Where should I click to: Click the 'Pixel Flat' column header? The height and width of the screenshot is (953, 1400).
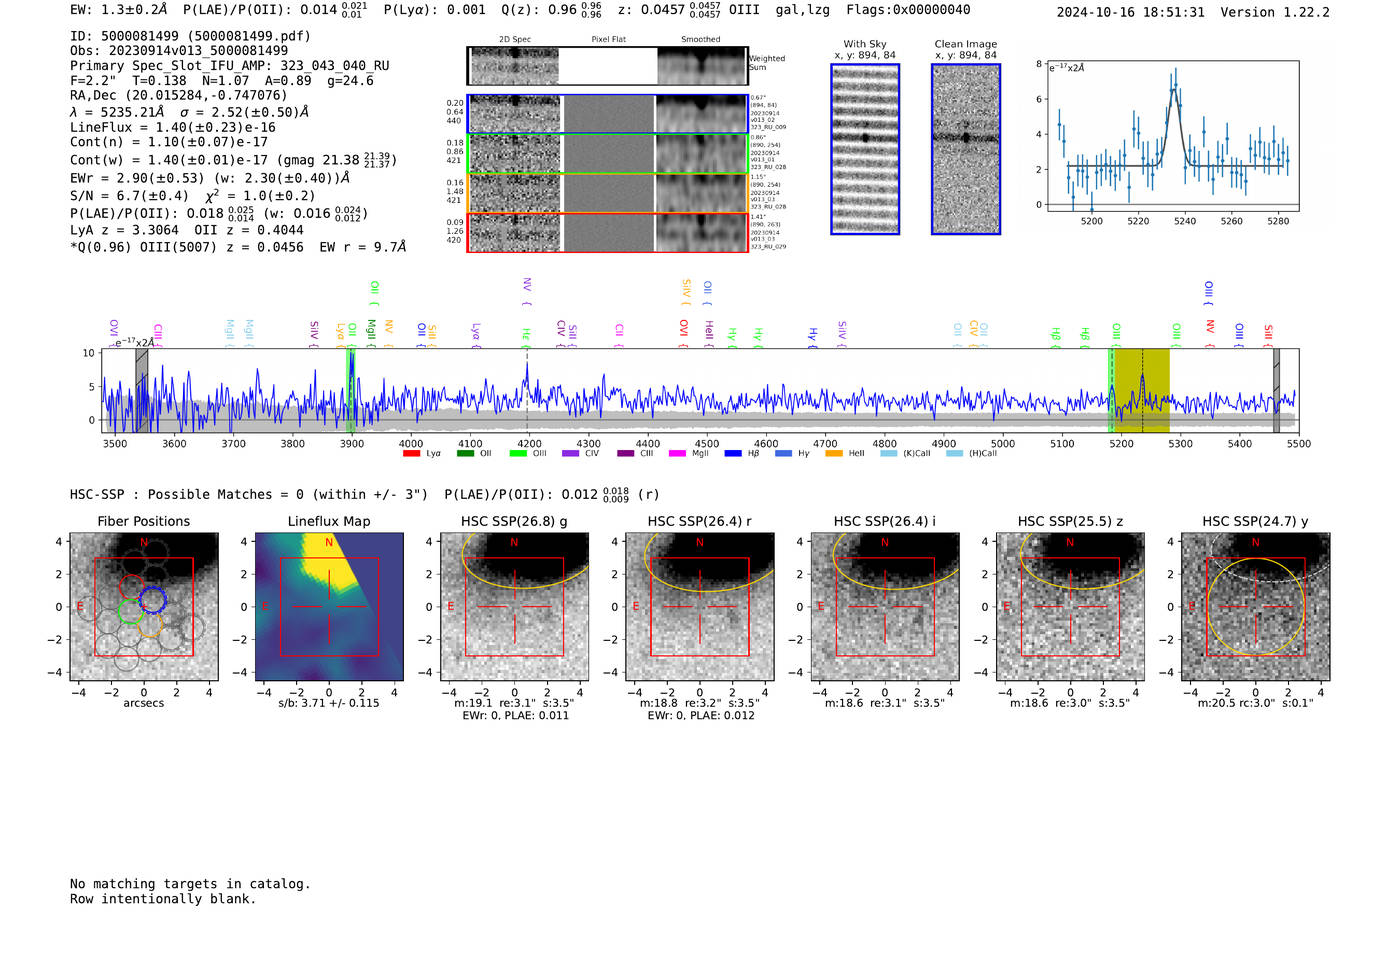(x=608, y=40)
